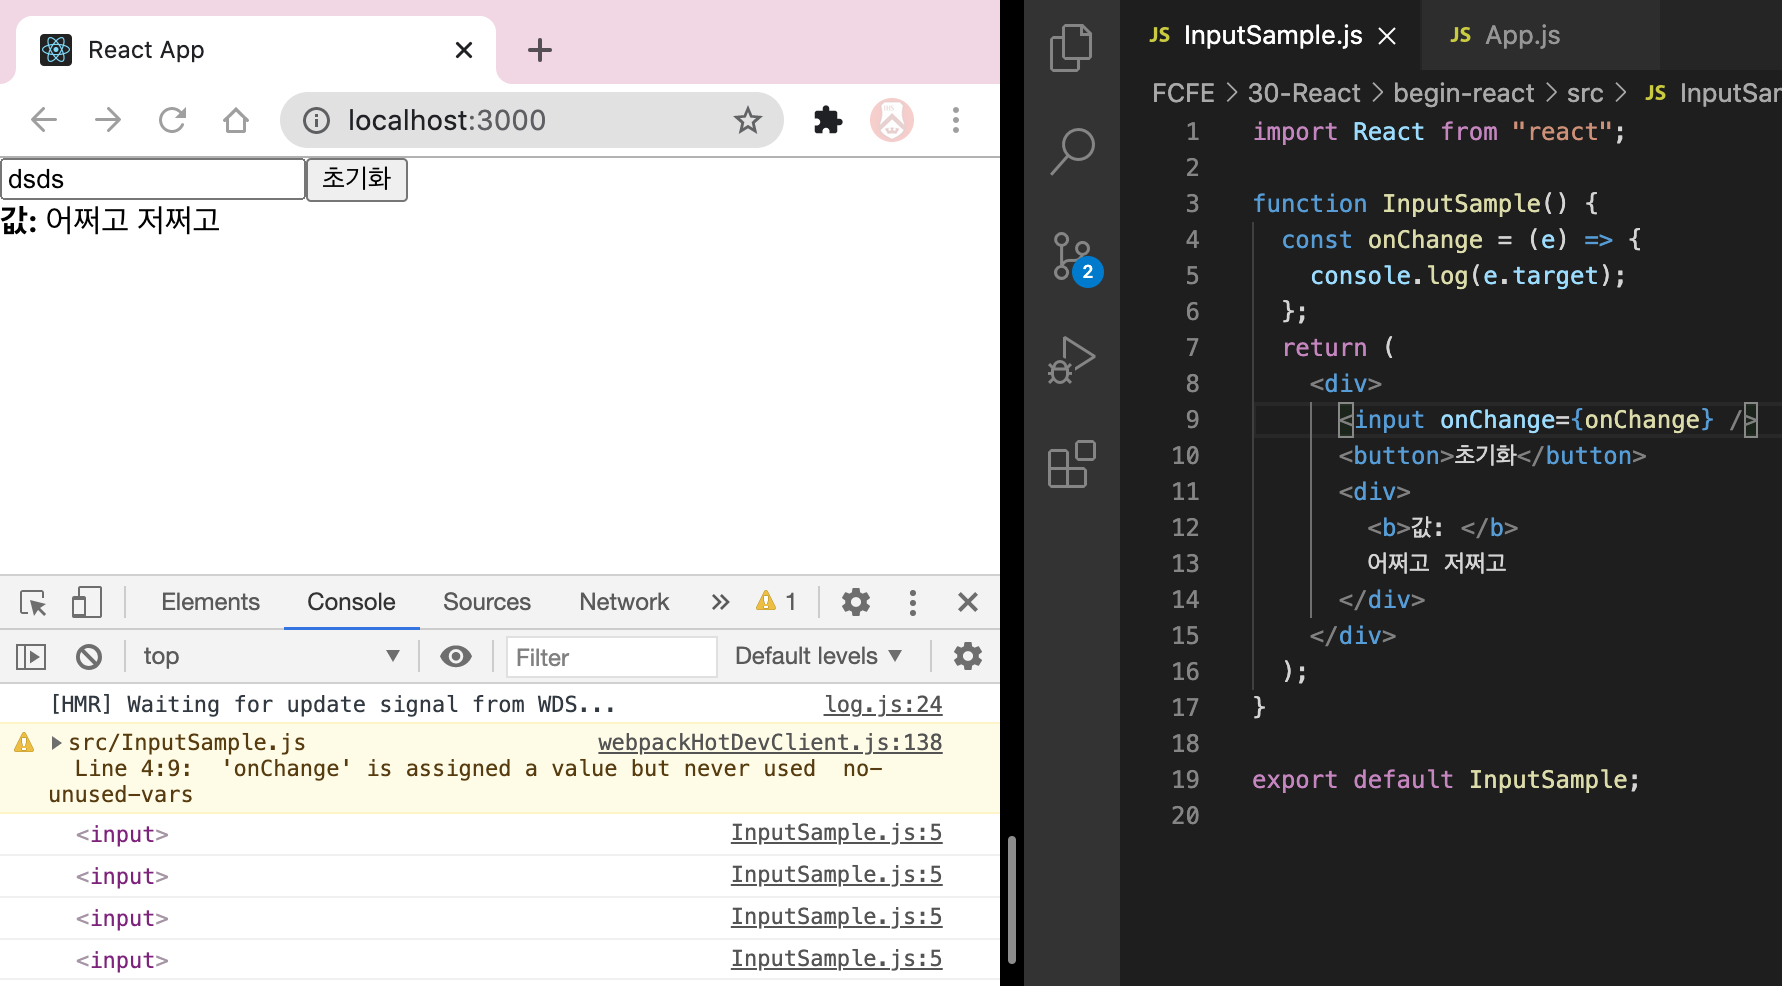Open InputSample.js:5 link of first input log

tap(836, 832)
